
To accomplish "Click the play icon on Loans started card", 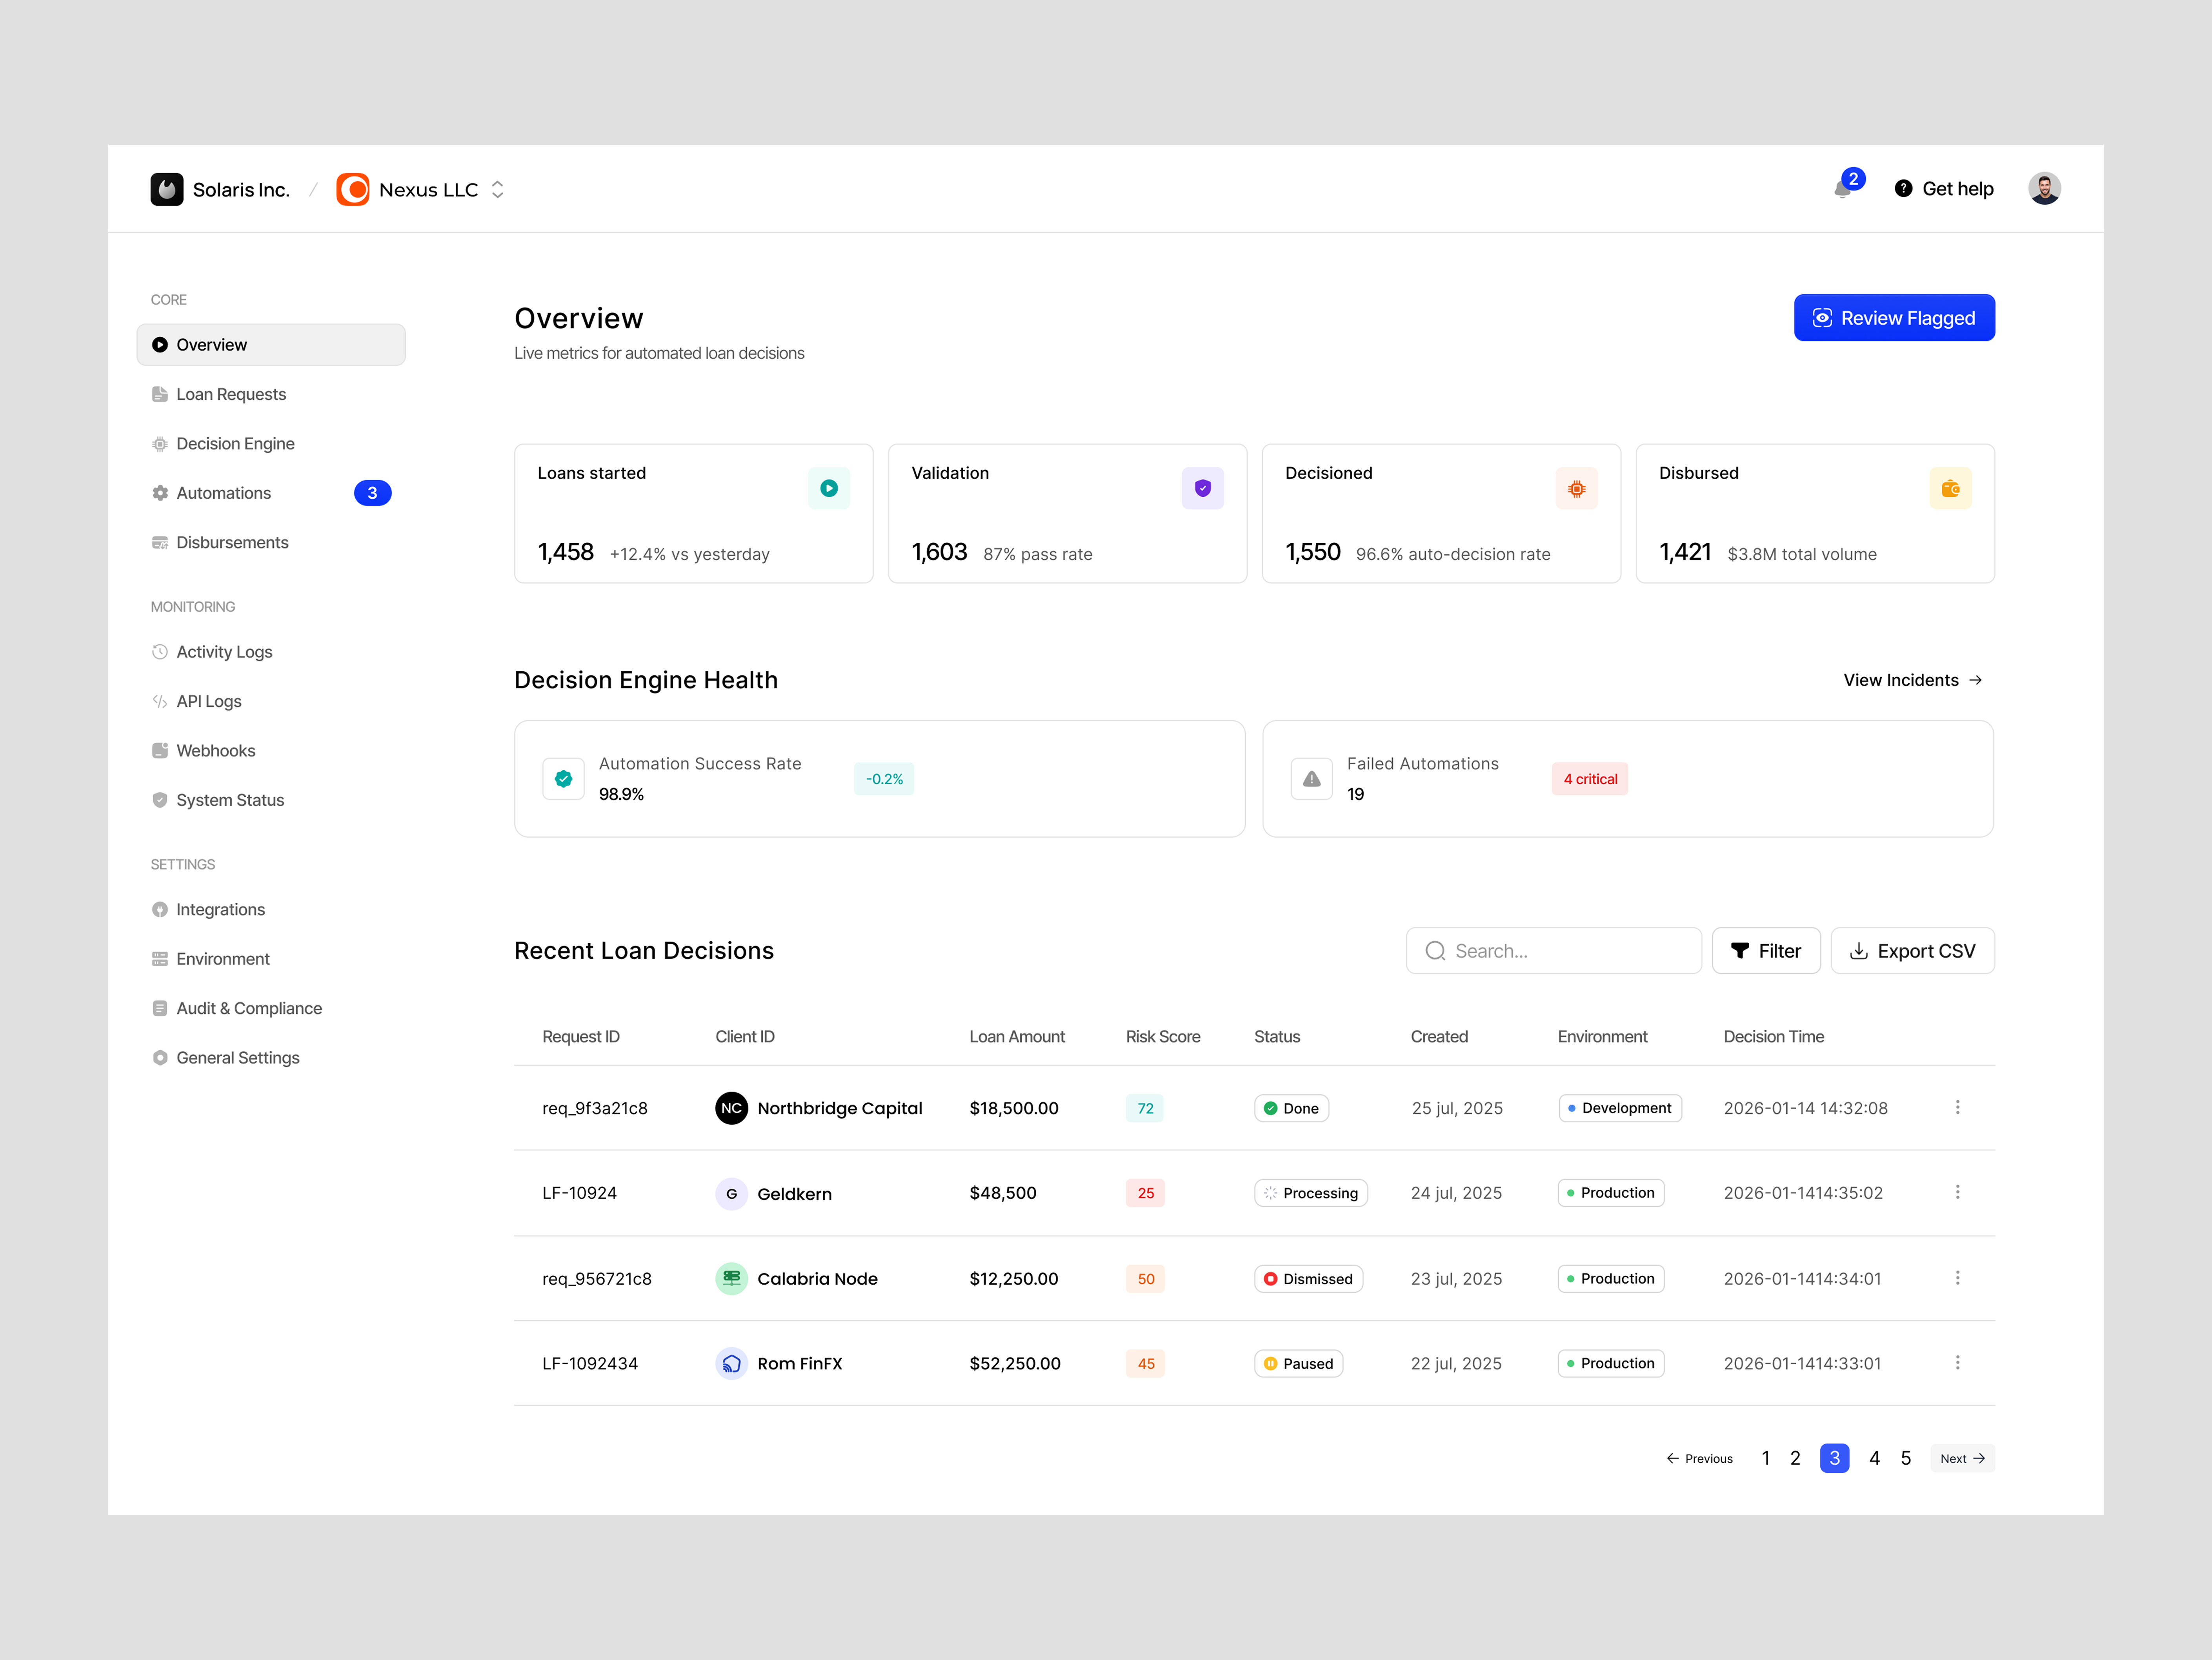I will point(828,488).
